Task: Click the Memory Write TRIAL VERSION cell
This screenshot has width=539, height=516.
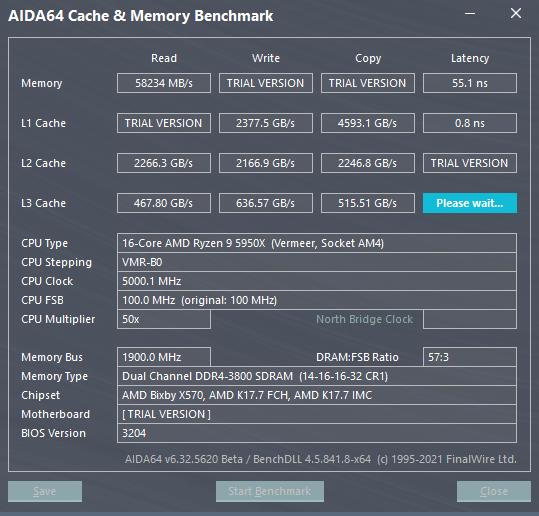Action: pyautogui.click(x=266, y=83)
